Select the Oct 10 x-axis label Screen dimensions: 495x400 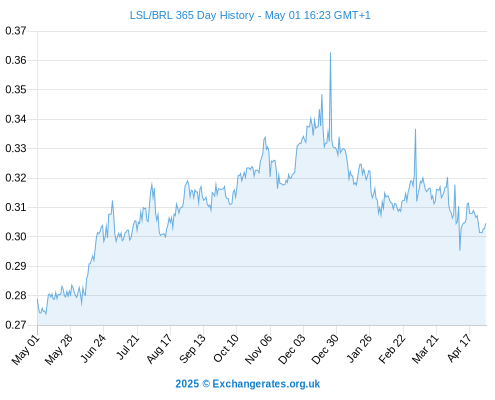tap(226, 349)
